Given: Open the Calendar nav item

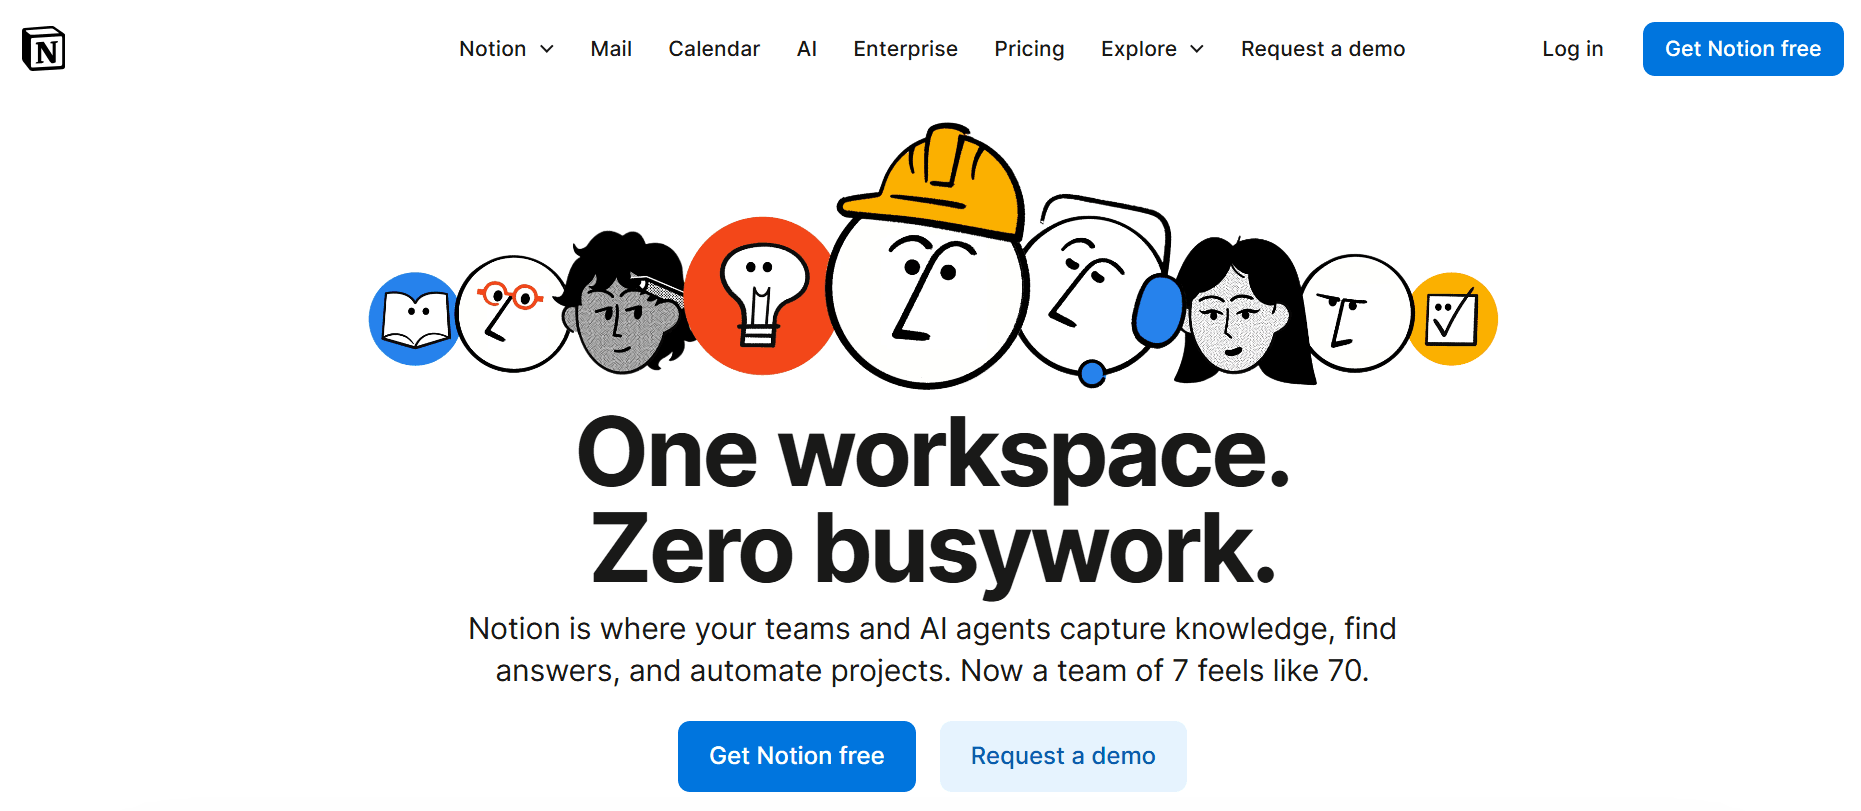Looking at the screenshot, I should tap(714, 49).
